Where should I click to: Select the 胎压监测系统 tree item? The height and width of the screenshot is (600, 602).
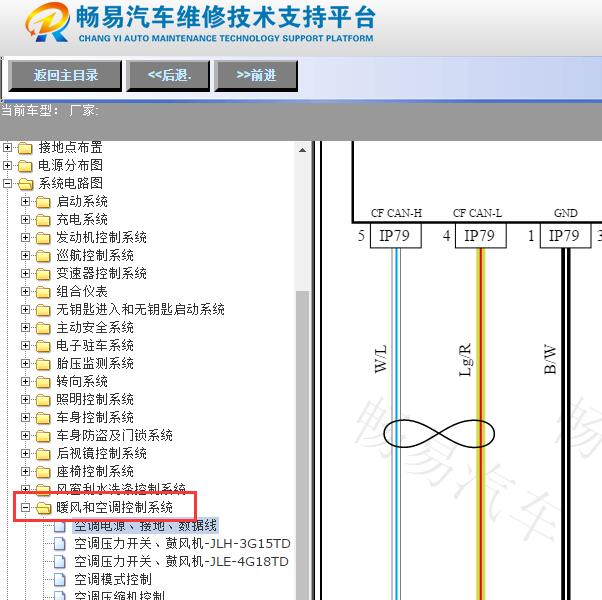click(x=95, y=363)
